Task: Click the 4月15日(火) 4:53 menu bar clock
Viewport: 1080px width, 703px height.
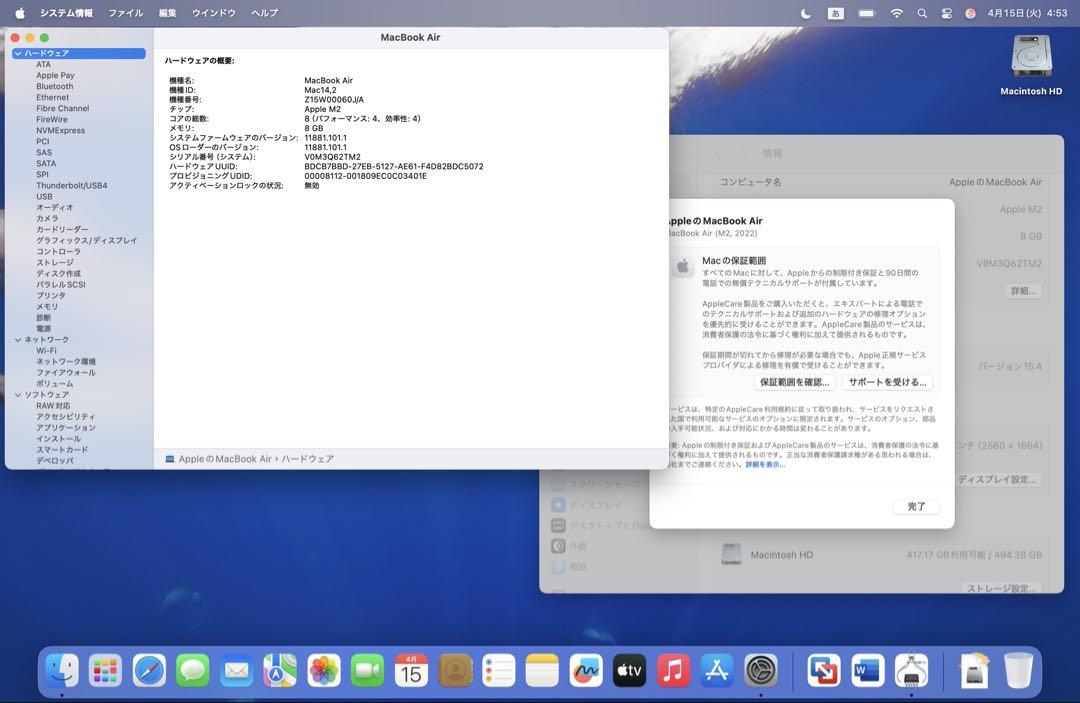Action: point(1027,13)
